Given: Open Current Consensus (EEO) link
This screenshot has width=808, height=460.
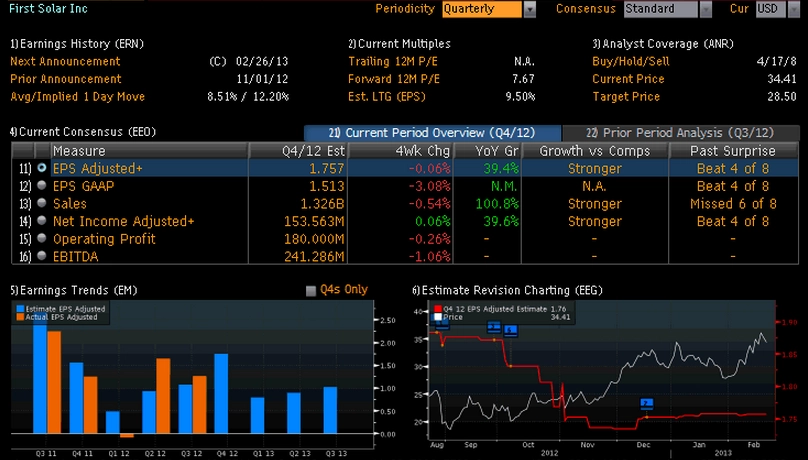Looking at the screenshot, I should (83, 132).
